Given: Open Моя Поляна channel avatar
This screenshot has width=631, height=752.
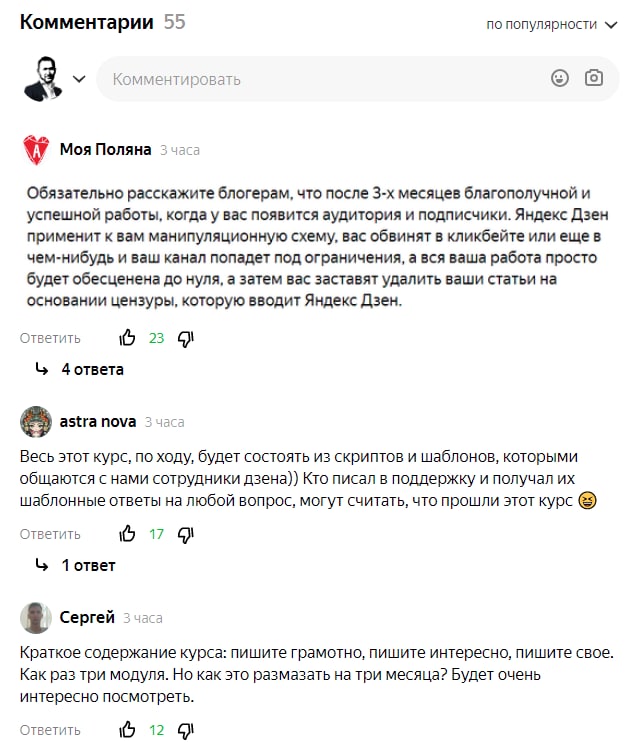Looking at the screenshot, I should (x=36, y=150).
